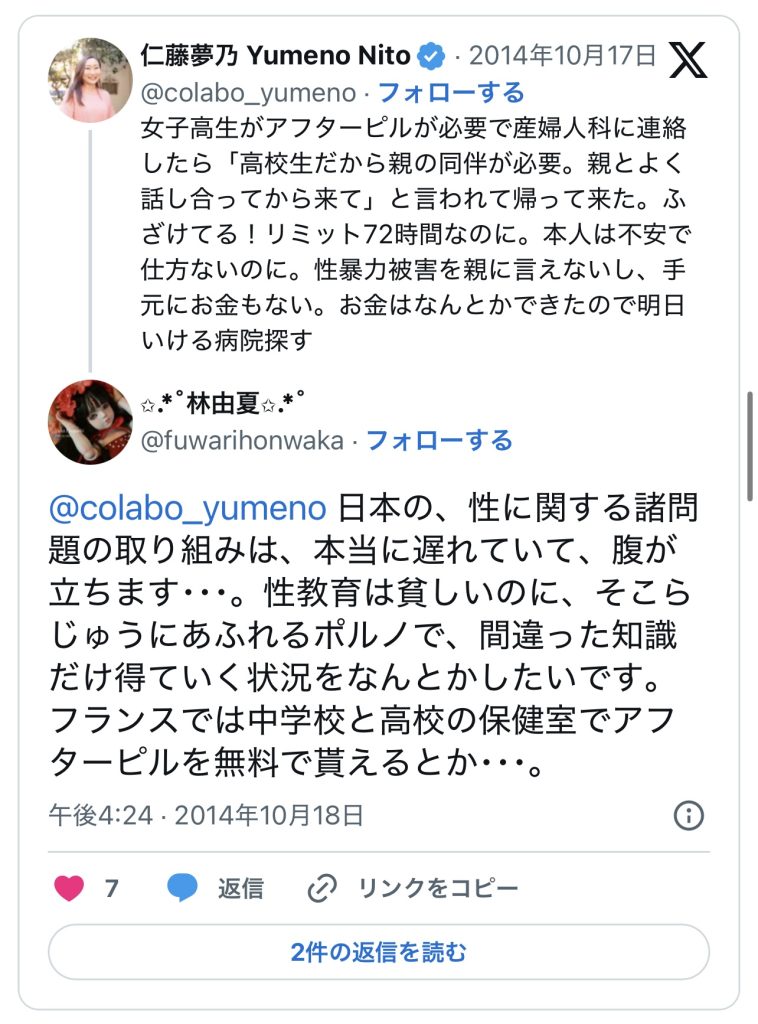
Task: Click the X logo icon
Action: [688, 59]
